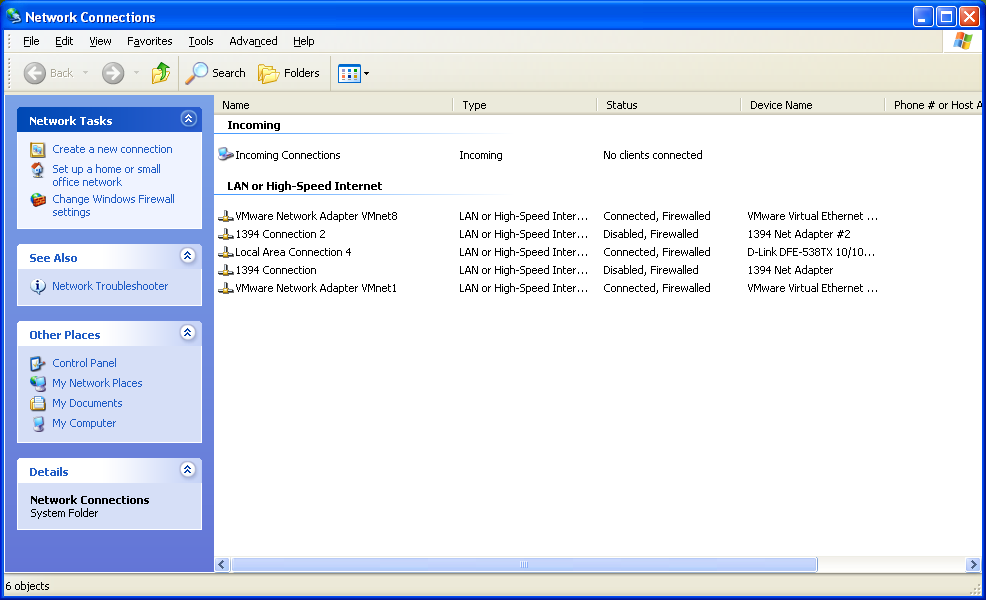Click the Create a new connection link
This screenshot has width=986, height=600.
pyautogui.click(x=112, y=149)
